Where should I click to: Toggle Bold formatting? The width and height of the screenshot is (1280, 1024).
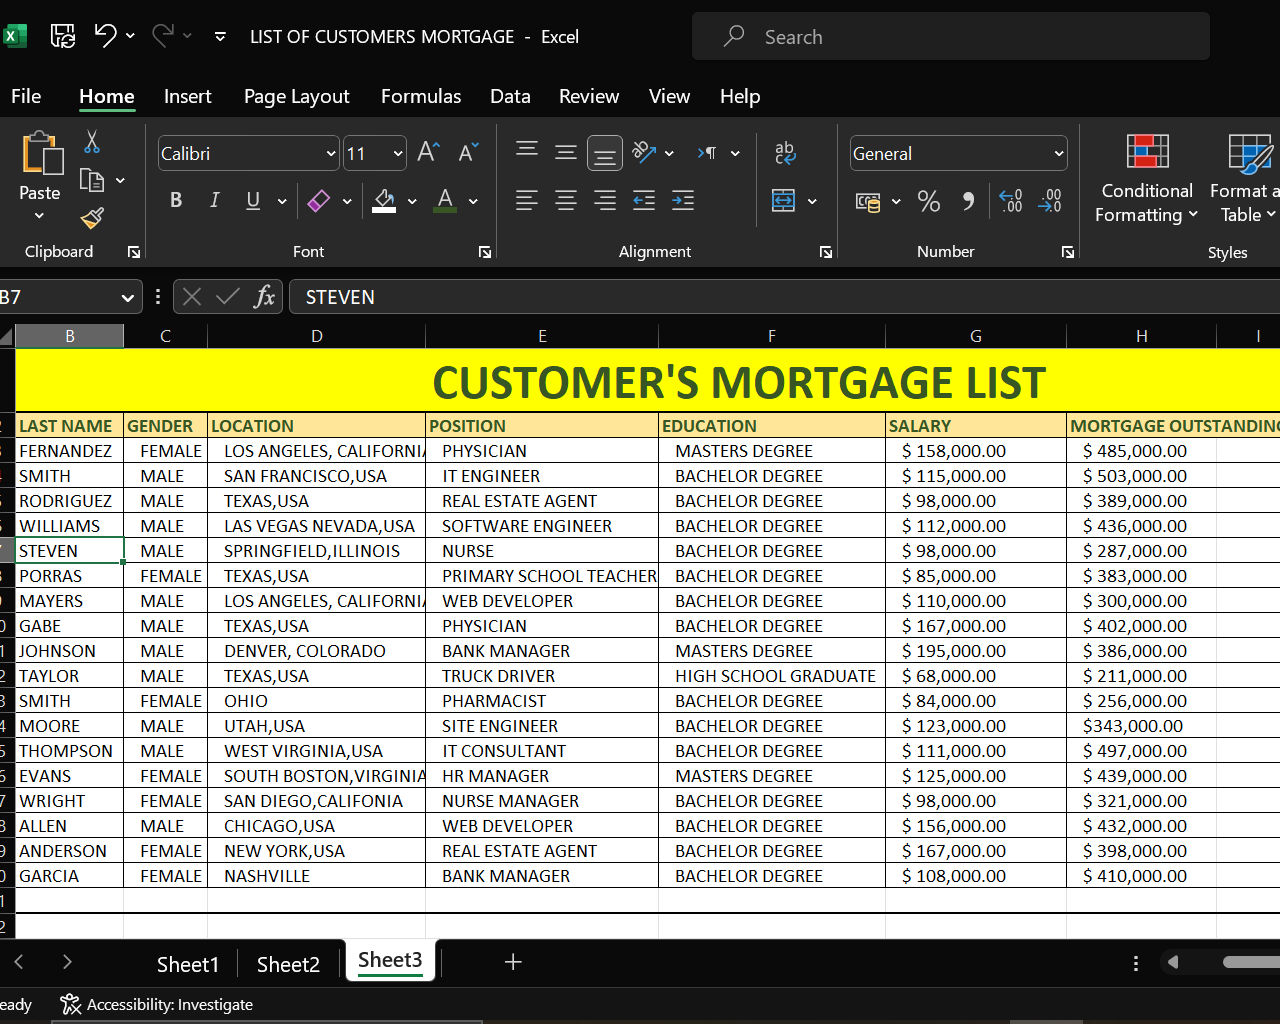[176, 201]
